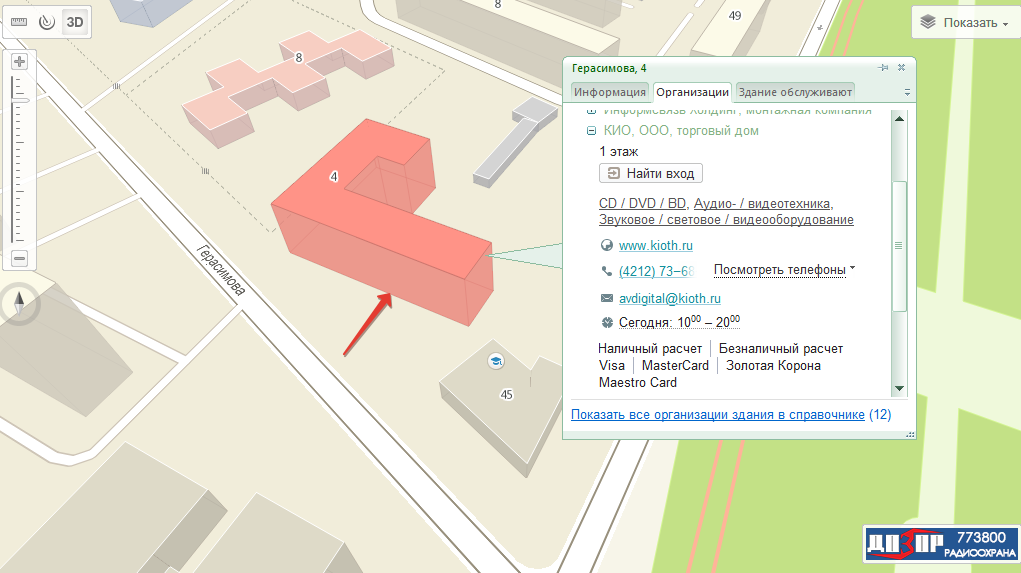Open Показать все организации здания в справочнике
Image resolution: width=1021 pixels, height=573 pixels.
[718, 415]
